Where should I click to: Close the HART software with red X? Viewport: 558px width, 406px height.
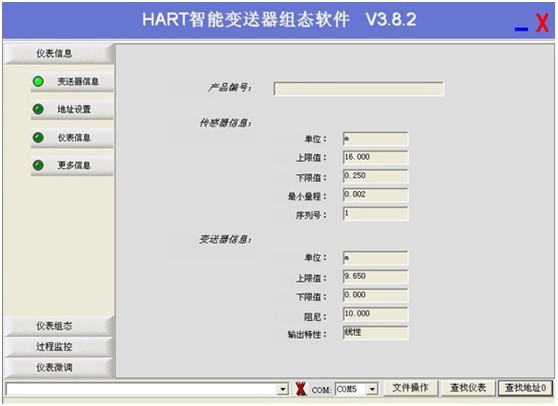543,23
